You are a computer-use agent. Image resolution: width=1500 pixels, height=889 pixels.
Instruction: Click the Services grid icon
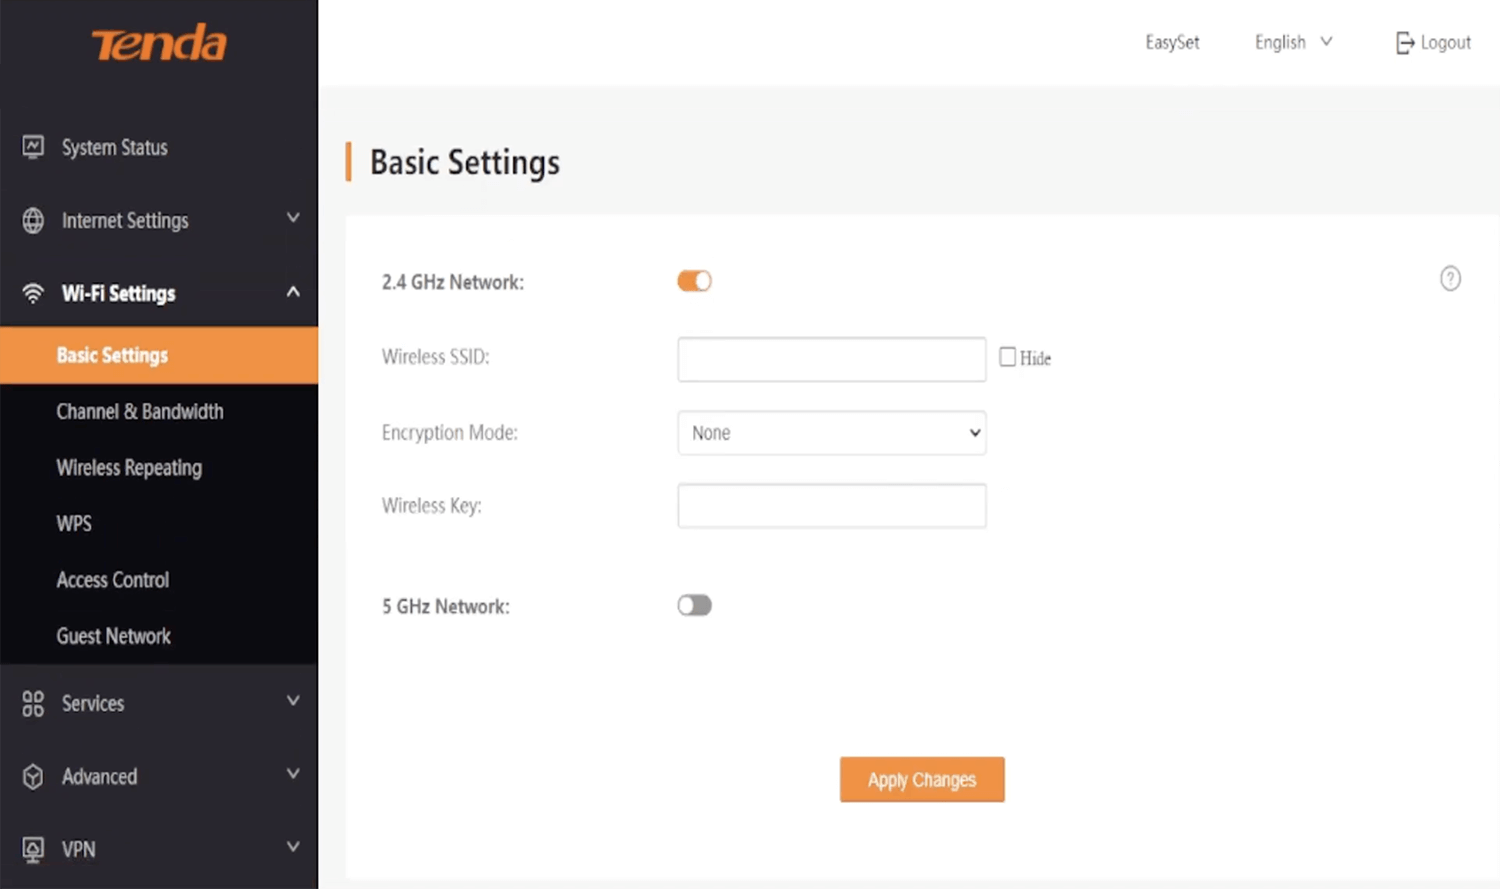point(33,703)
